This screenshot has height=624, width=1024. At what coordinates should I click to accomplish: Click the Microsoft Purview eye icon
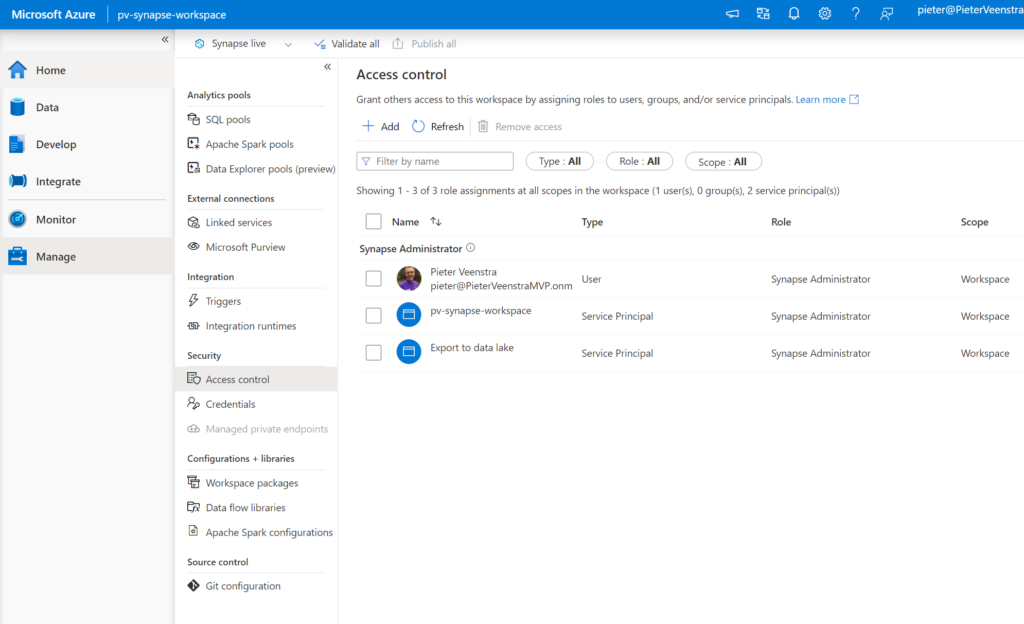193,247
